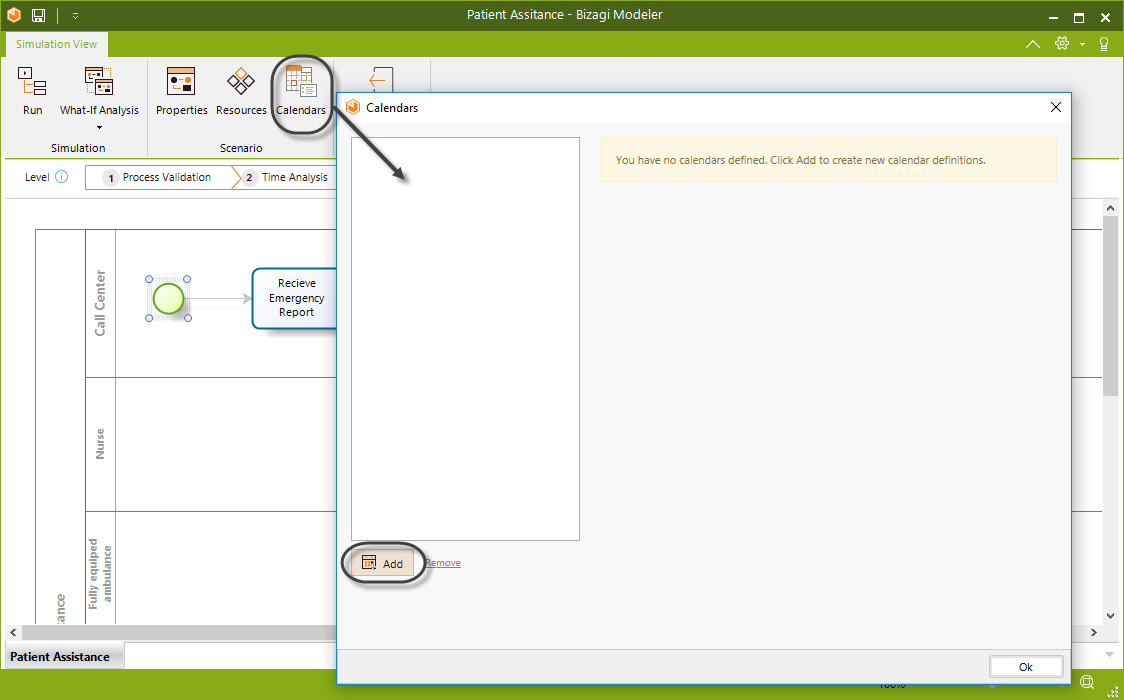Click the Nurse lane label
Image resolution: width=1124 pixels, height=700 pixels.
coord(100,444)
